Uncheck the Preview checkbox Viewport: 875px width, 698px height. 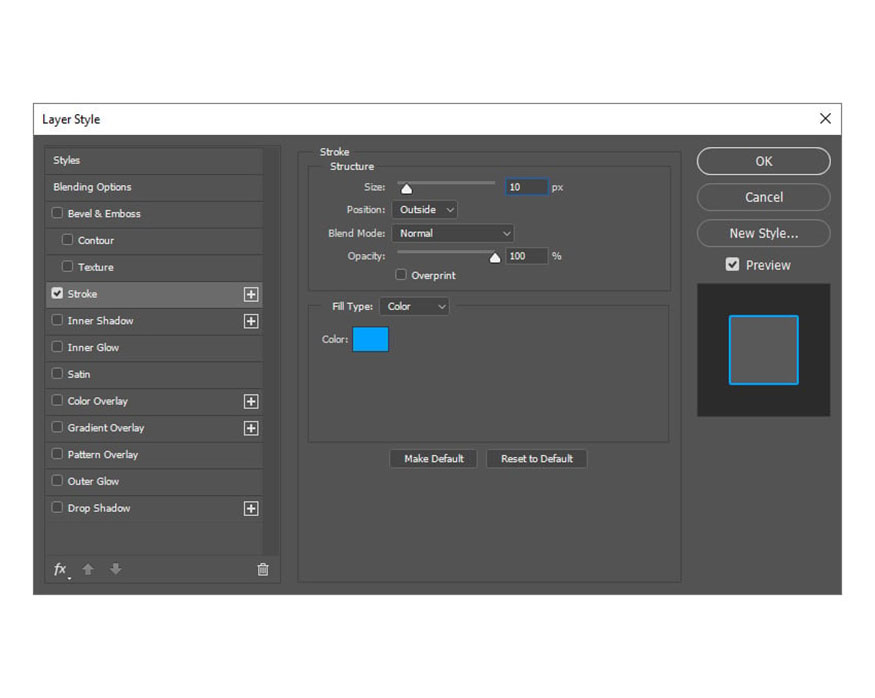click(733, 265)
